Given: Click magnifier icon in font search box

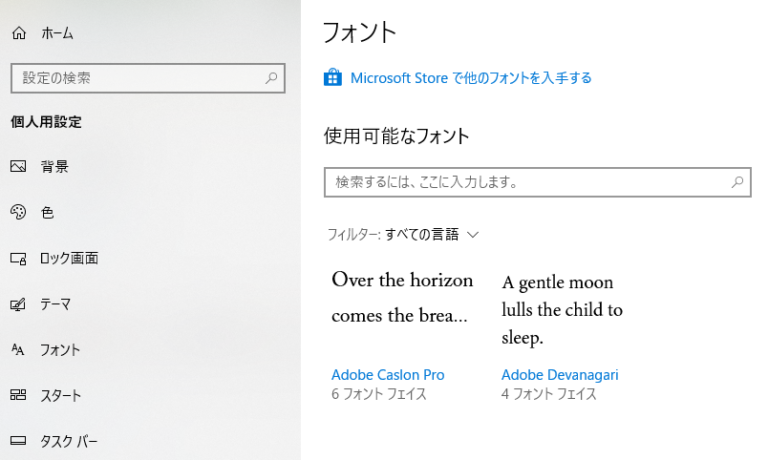Looking at the screenshot, I should (x=737, y=183).
